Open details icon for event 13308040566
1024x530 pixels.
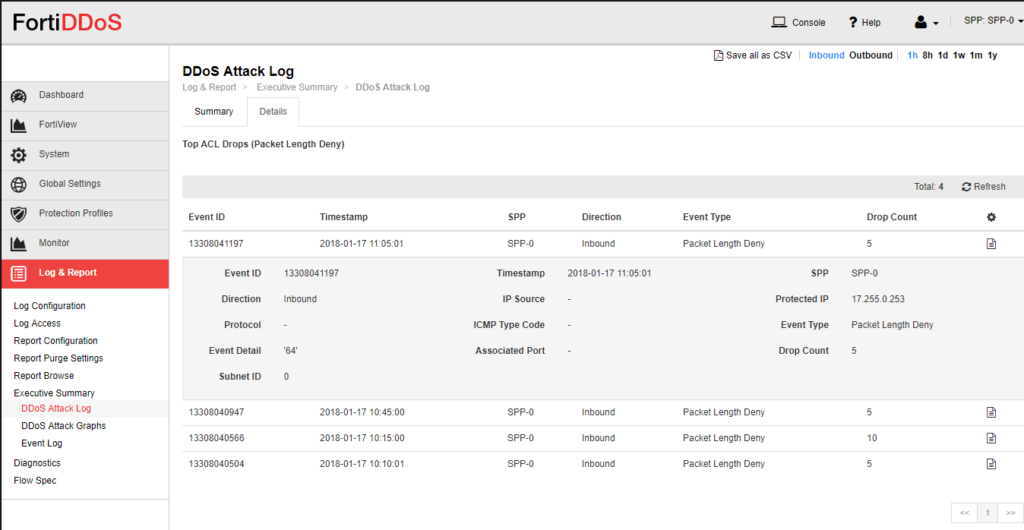coord(991,438)
